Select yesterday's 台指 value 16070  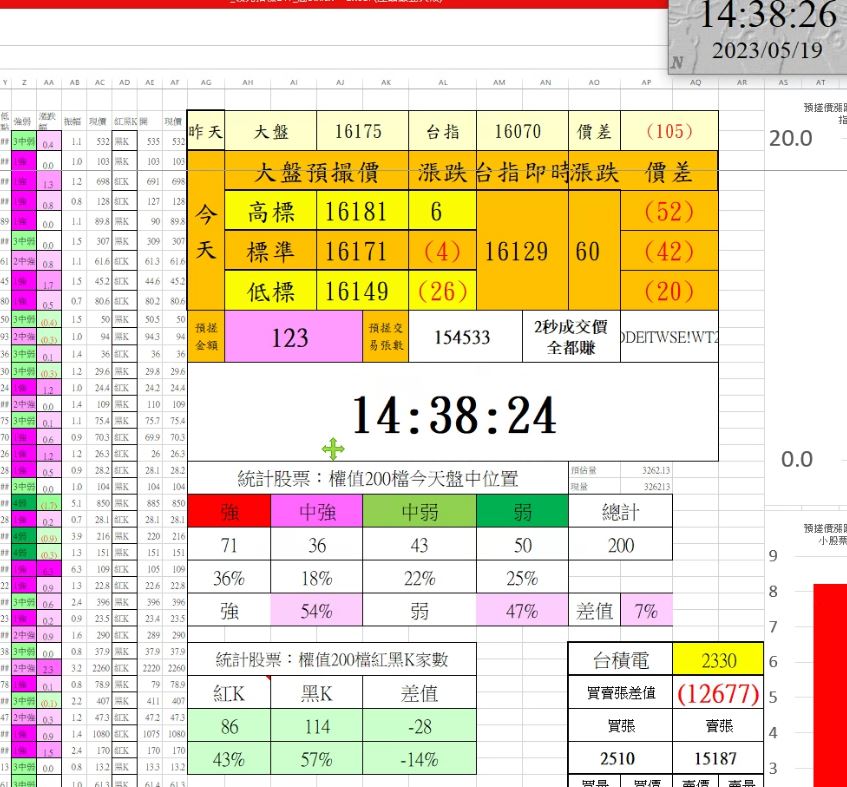click(522, 131)
